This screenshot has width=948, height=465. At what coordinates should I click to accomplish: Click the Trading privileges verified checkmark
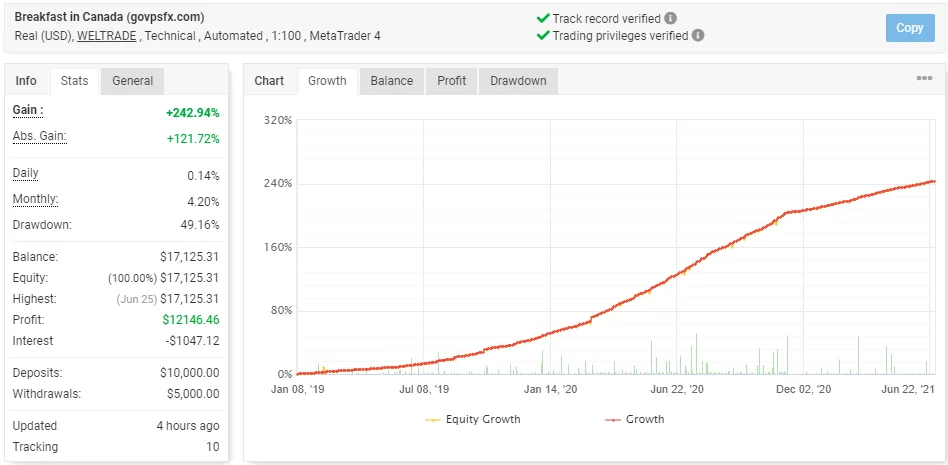click(x=543, y=35)
